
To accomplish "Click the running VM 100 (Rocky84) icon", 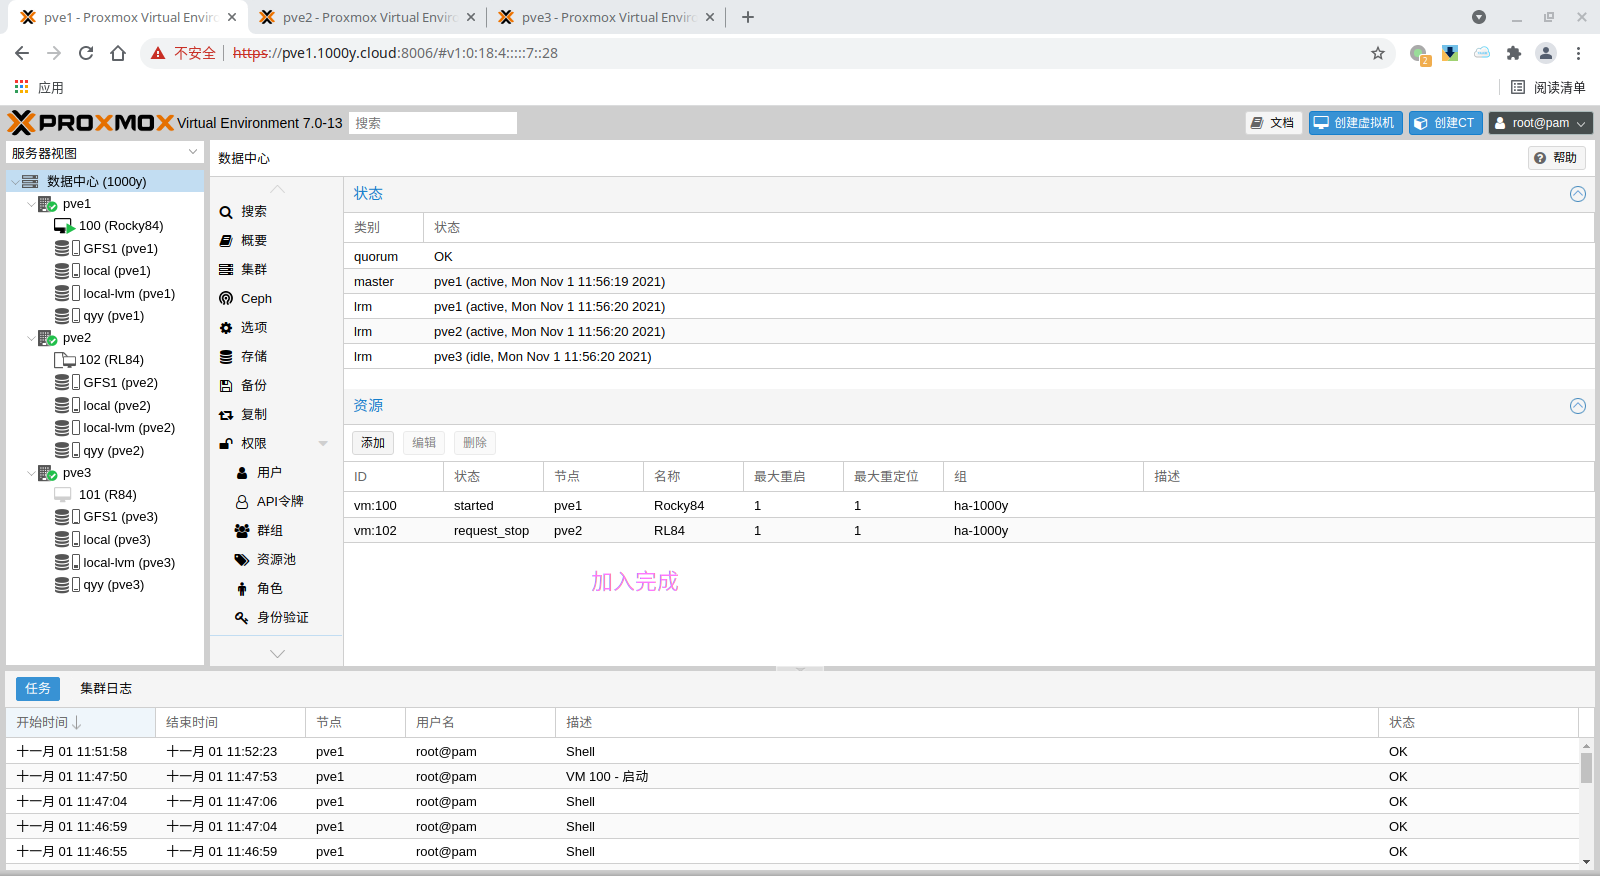I will coord(64,226).
